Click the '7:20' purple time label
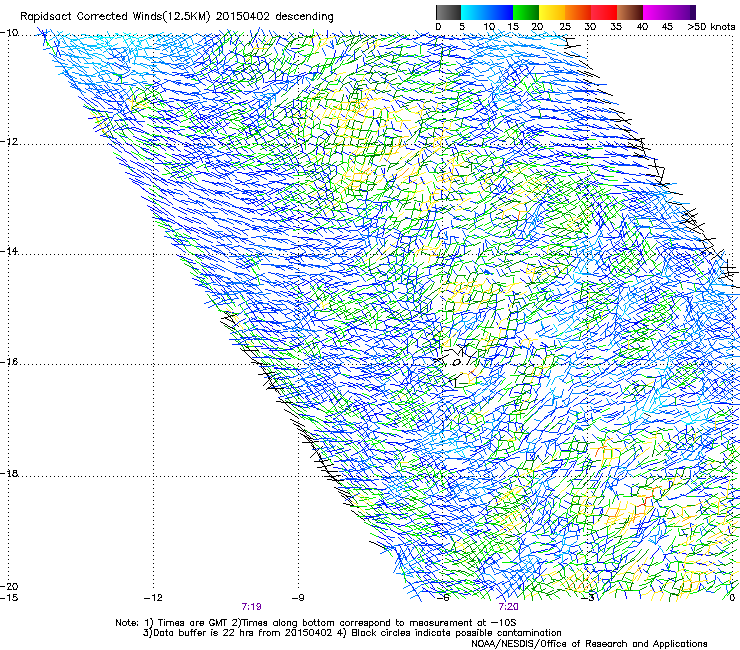This screenshot has height=650, width=740. tap(508, 607)
